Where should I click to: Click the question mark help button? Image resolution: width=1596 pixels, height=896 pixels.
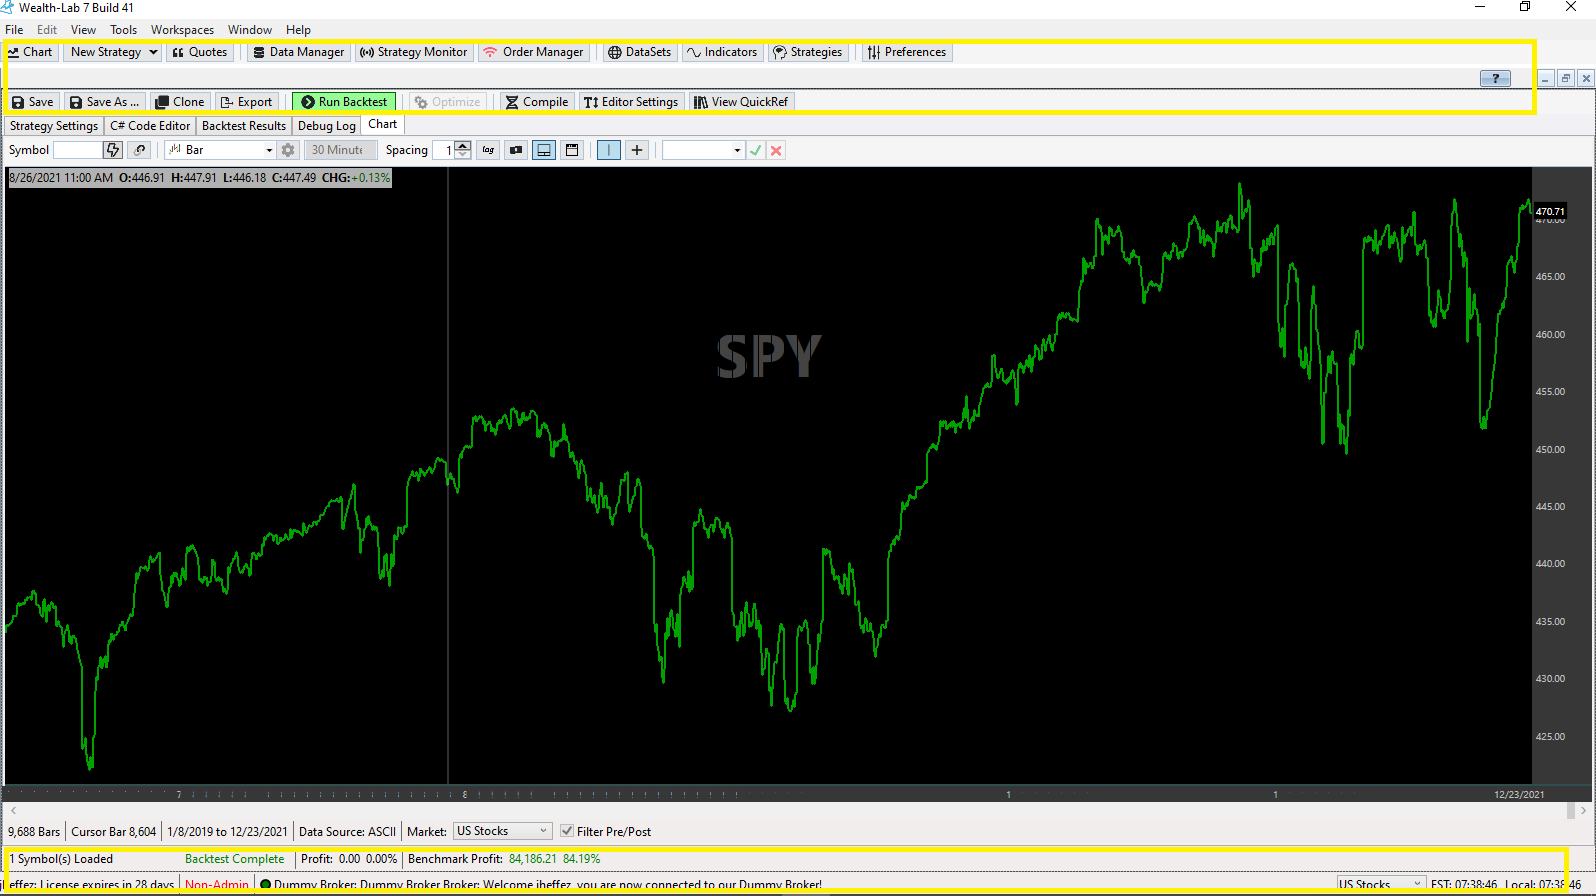click(x=1495, y=79)
